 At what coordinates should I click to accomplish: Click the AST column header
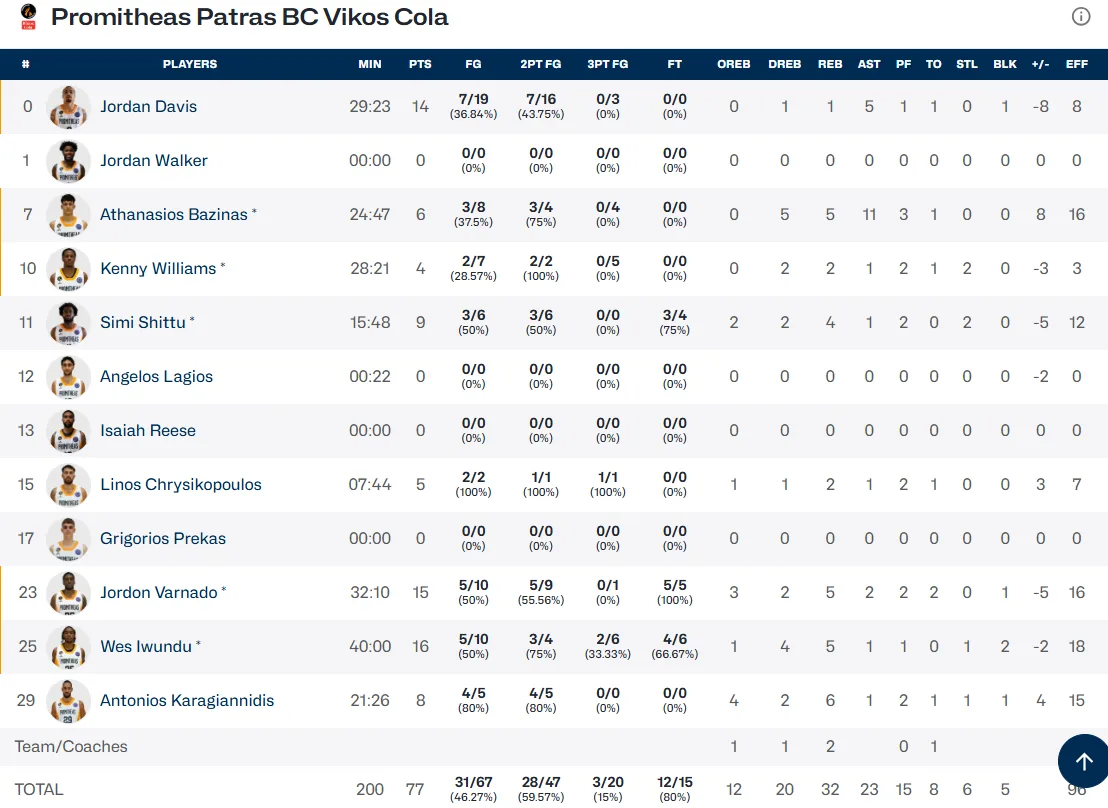869,64
